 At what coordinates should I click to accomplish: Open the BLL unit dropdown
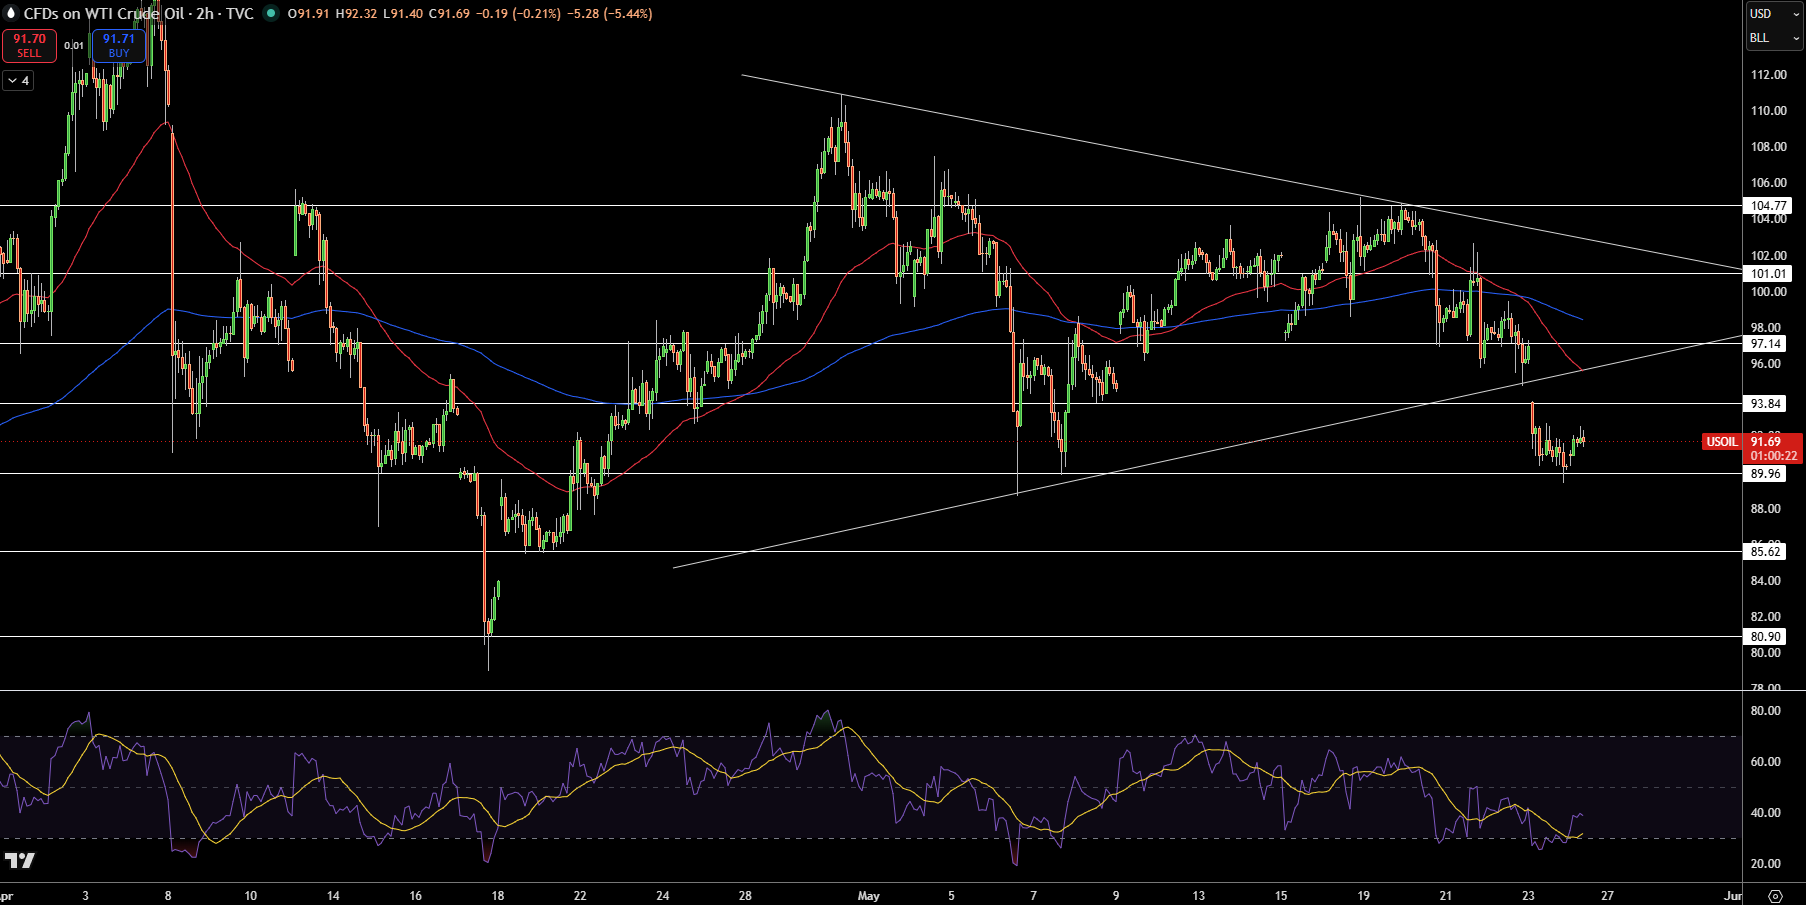tap(1775, 38)
